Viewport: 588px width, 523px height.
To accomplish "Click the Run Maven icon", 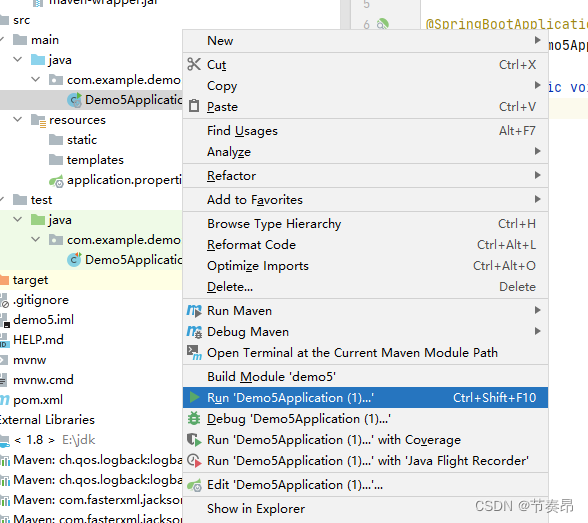I will (194, 310).
